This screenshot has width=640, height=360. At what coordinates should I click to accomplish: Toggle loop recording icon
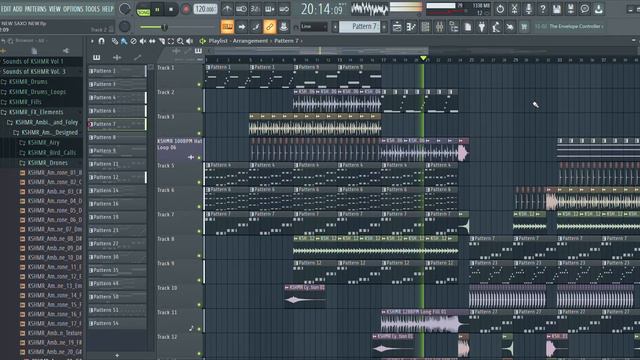pyautogui.click(x=284, y=9)
